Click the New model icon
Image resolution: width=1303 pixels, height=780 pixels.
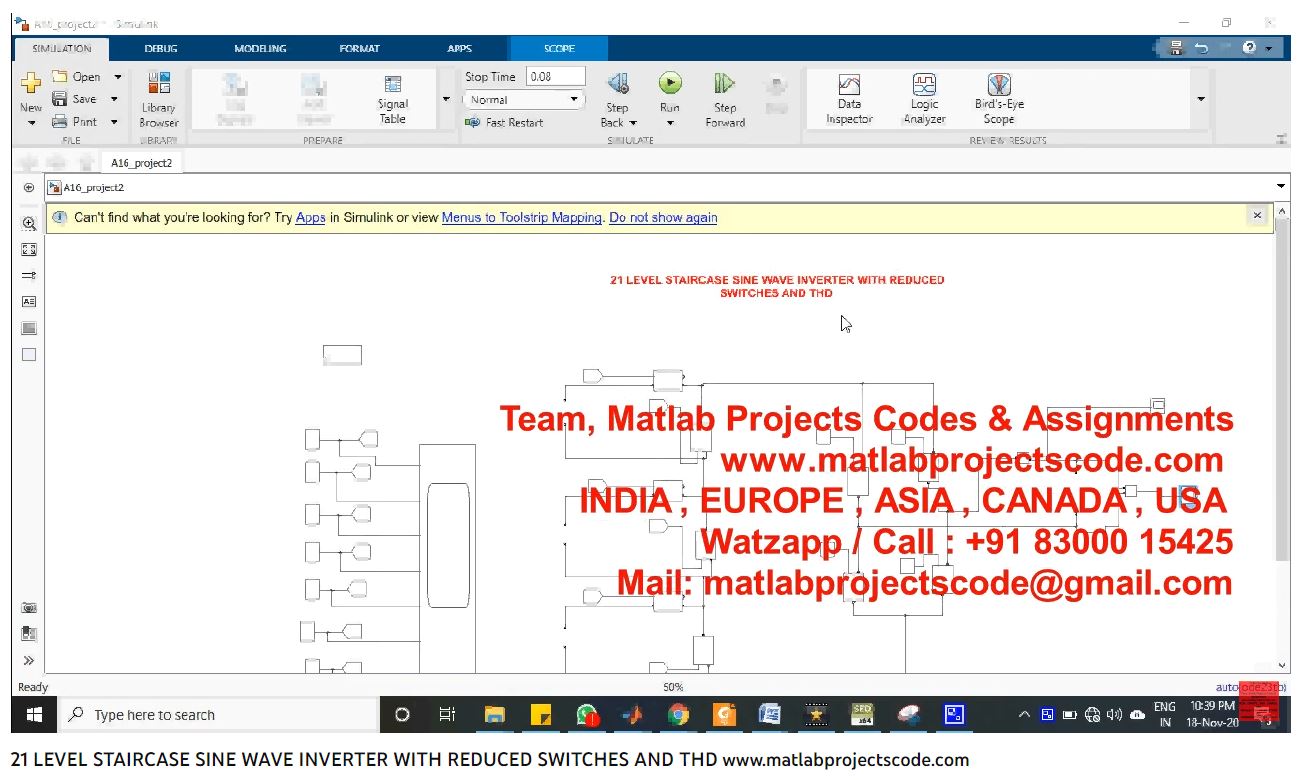31,83
